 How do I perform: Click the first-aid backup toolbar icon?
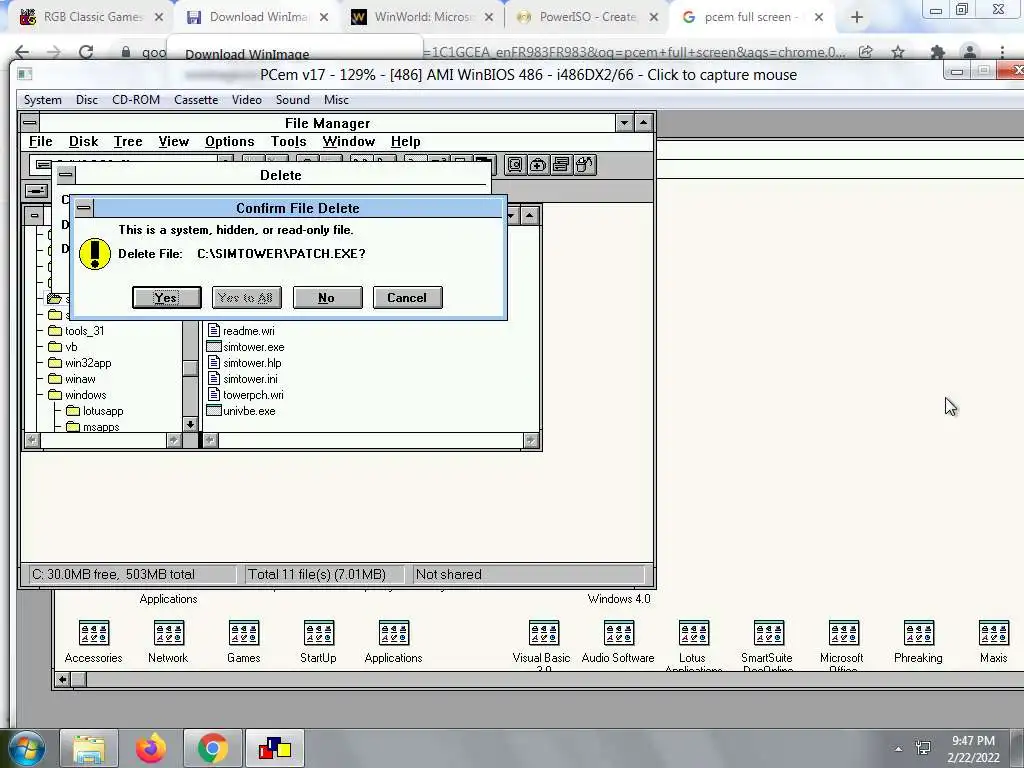538,165
